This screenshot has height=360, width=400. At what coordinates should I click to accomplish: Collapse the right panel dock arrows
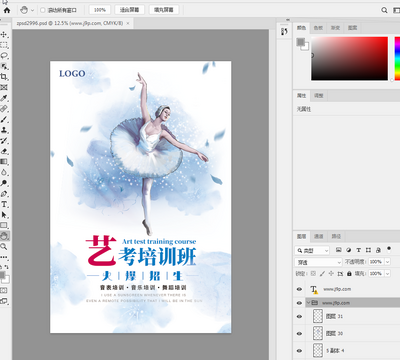coord(288,20)
